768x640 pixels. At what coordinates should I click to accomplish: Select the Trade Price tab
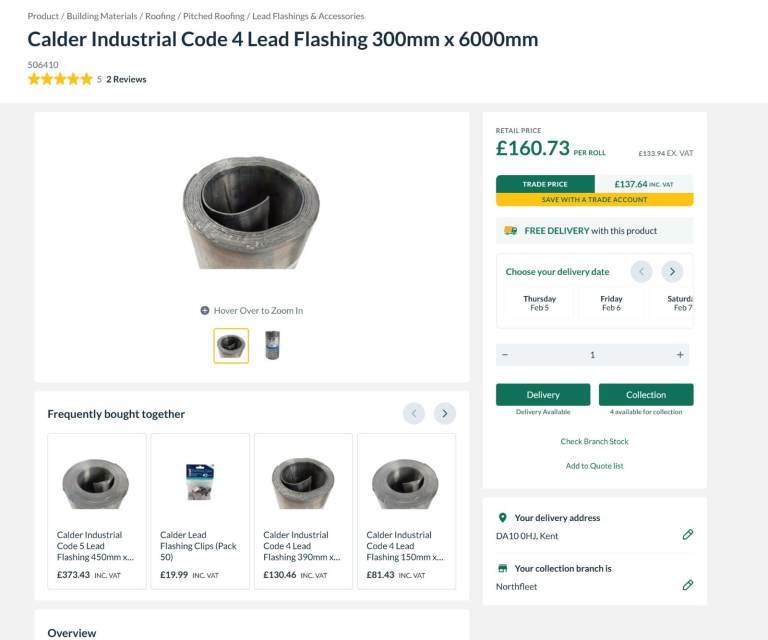(545, 184)
